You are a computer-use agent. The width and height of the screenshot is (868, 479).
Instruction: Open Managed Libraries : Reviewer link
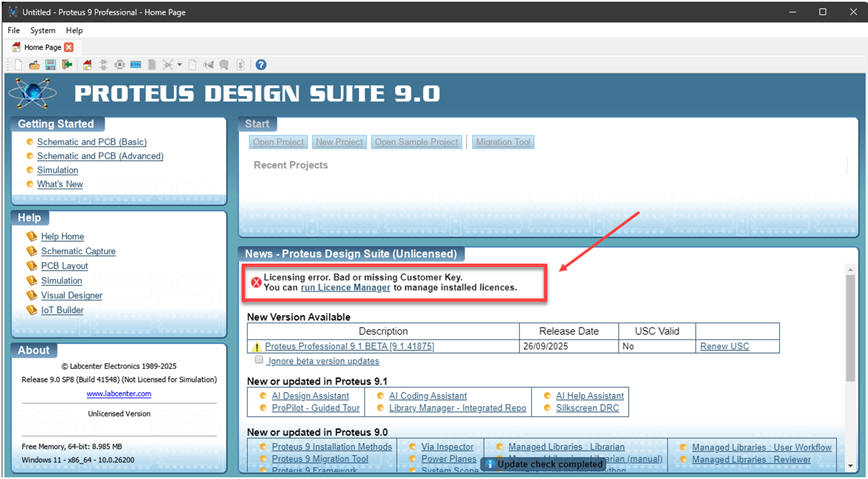tap(751, 460)
